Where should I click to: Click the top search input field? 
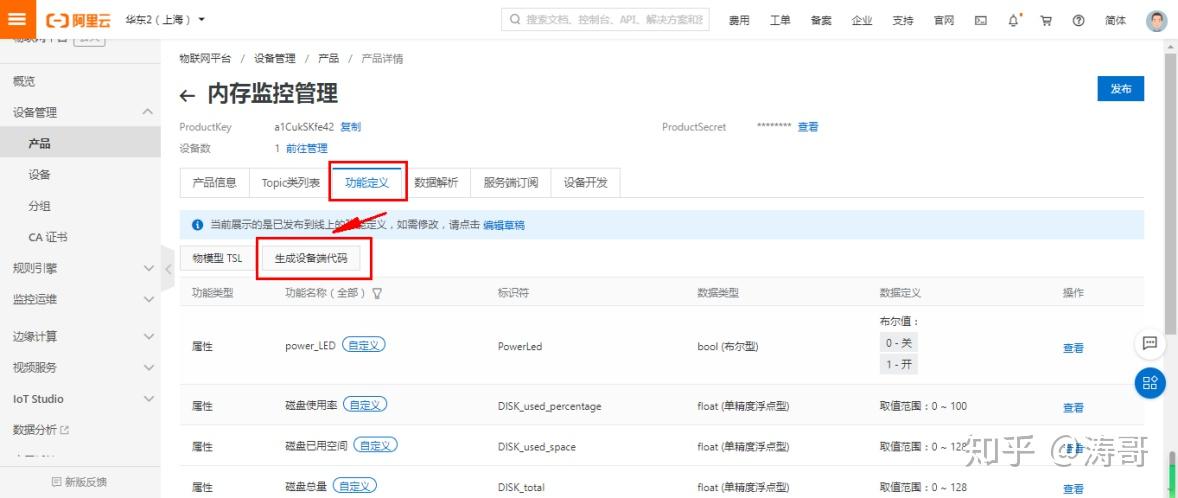coord(606,20)
